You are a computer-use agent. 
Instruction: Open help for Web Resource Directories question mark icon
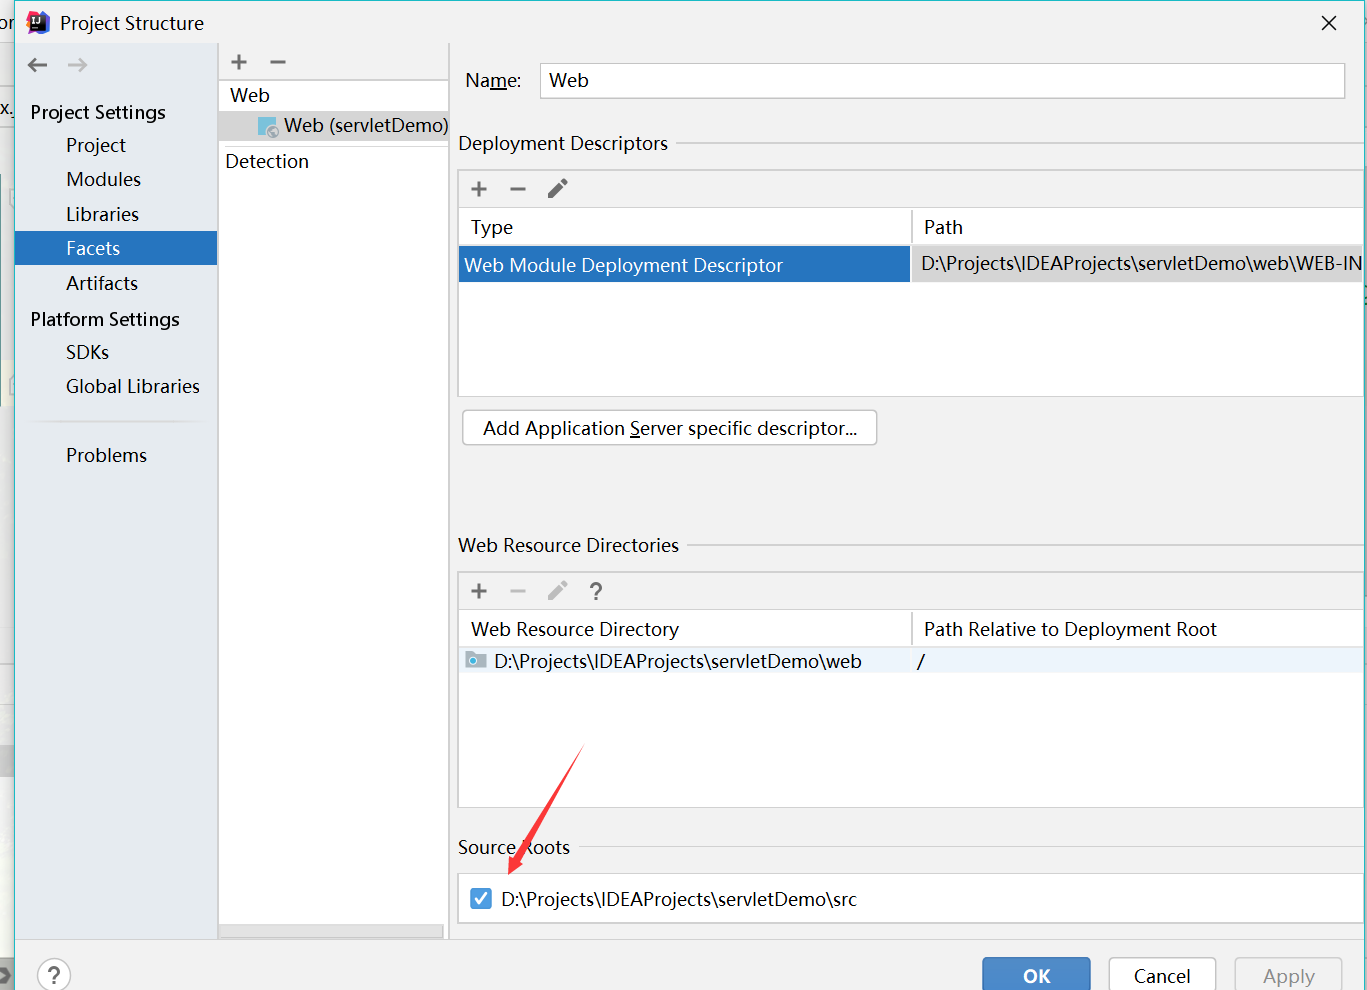pos(595,591)
